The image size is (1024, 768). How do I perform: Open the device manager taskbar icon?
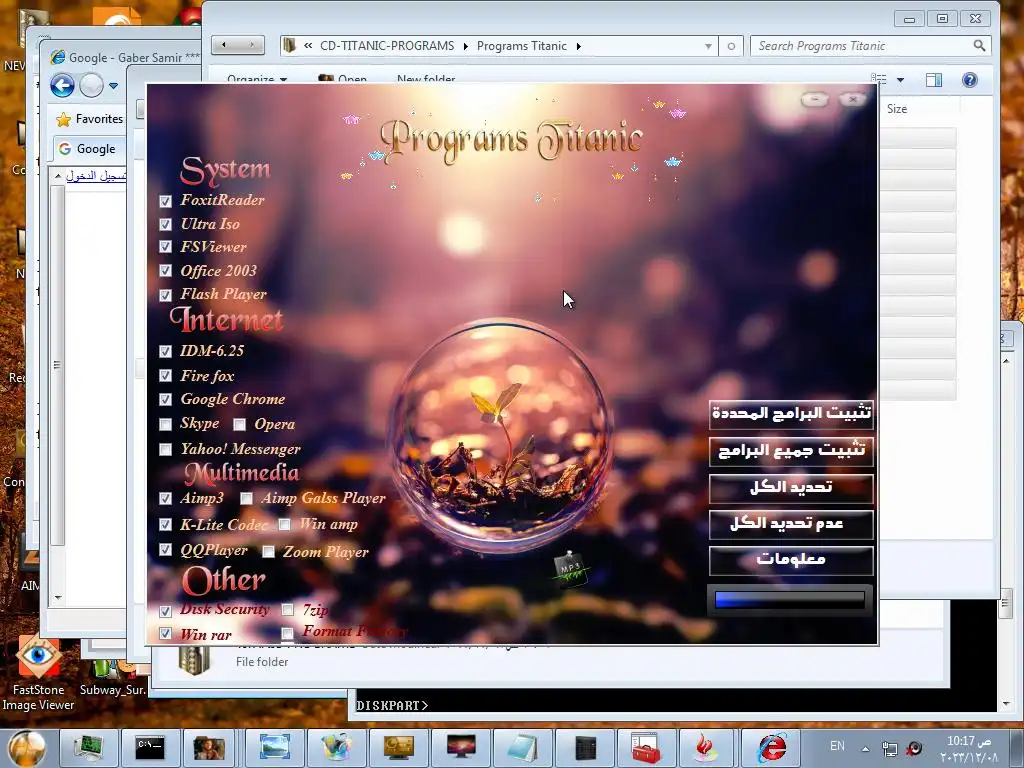click(x=88, y=748)
